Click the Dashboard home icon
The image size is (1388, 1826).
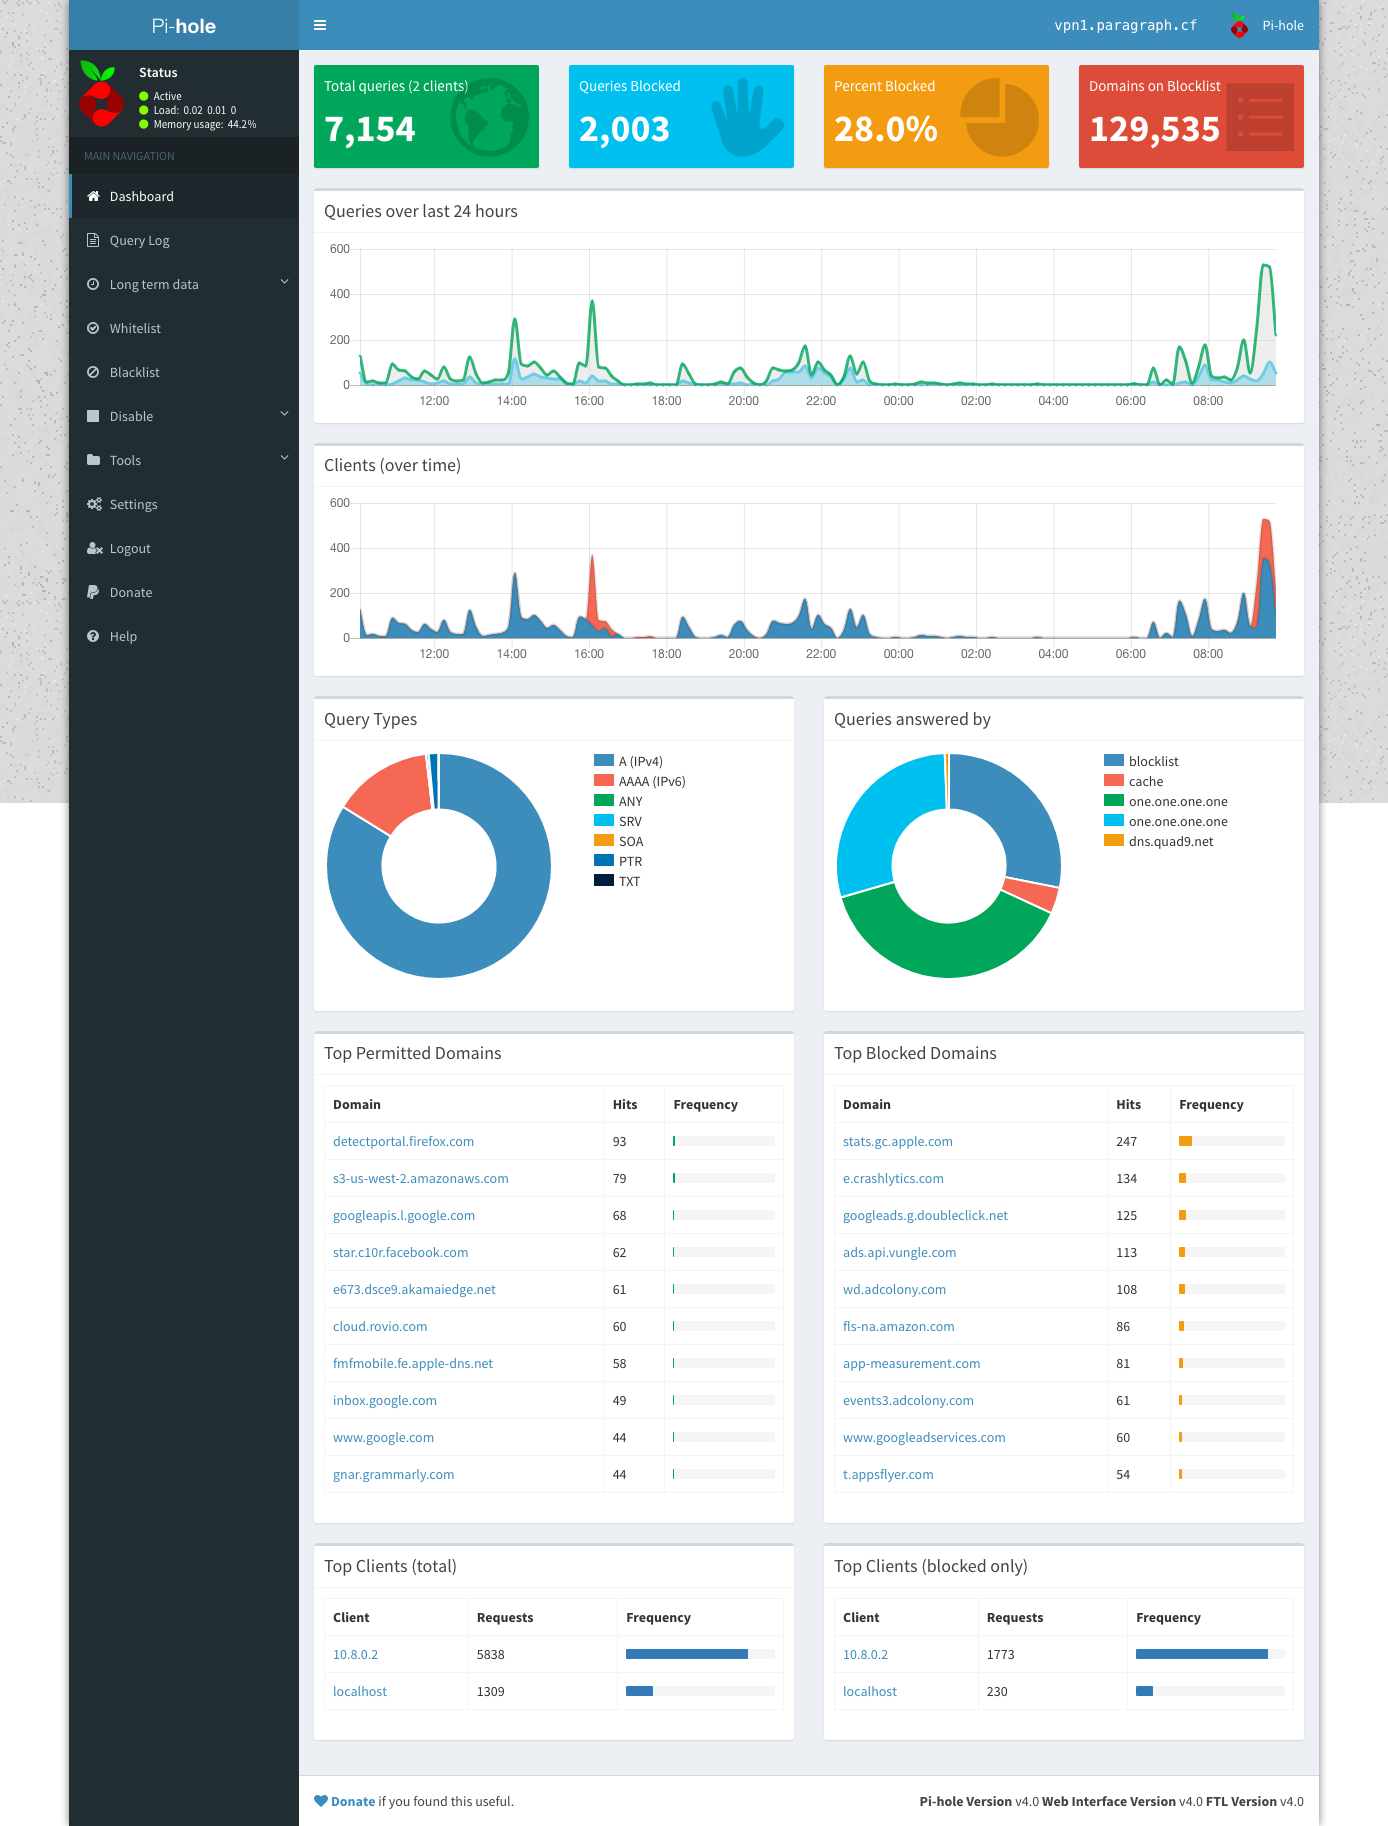pyautogui.click(x=93, y=196)
